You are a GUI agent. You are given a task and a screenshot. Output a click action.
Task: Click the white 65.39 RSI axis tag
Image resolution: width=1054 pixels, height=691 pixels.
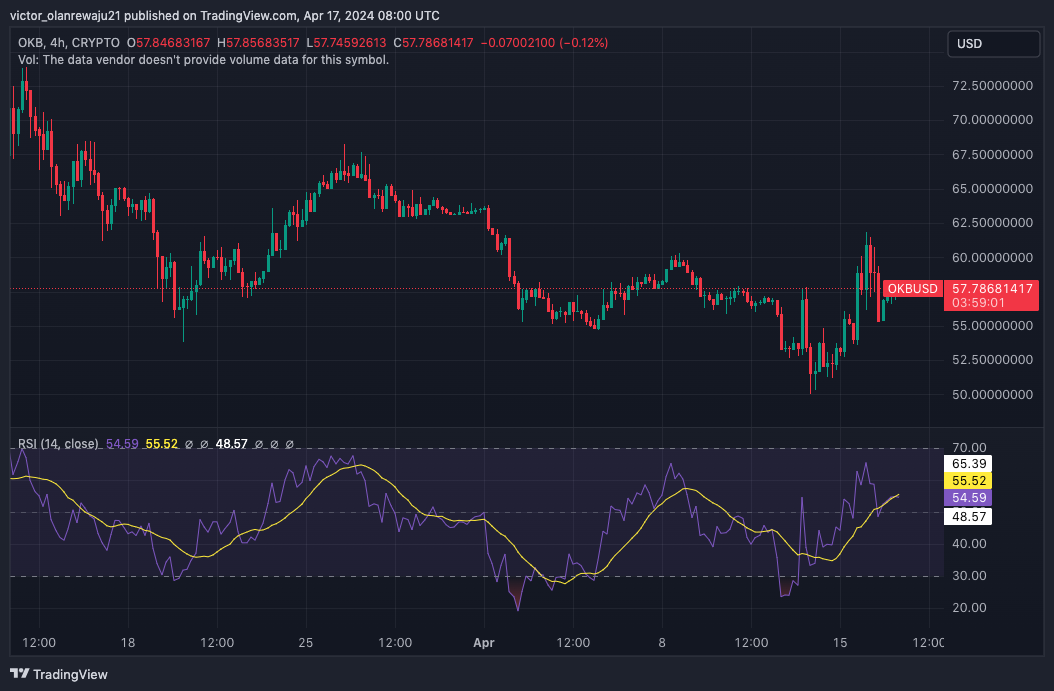pyautogui.click(x=969, y=464)
